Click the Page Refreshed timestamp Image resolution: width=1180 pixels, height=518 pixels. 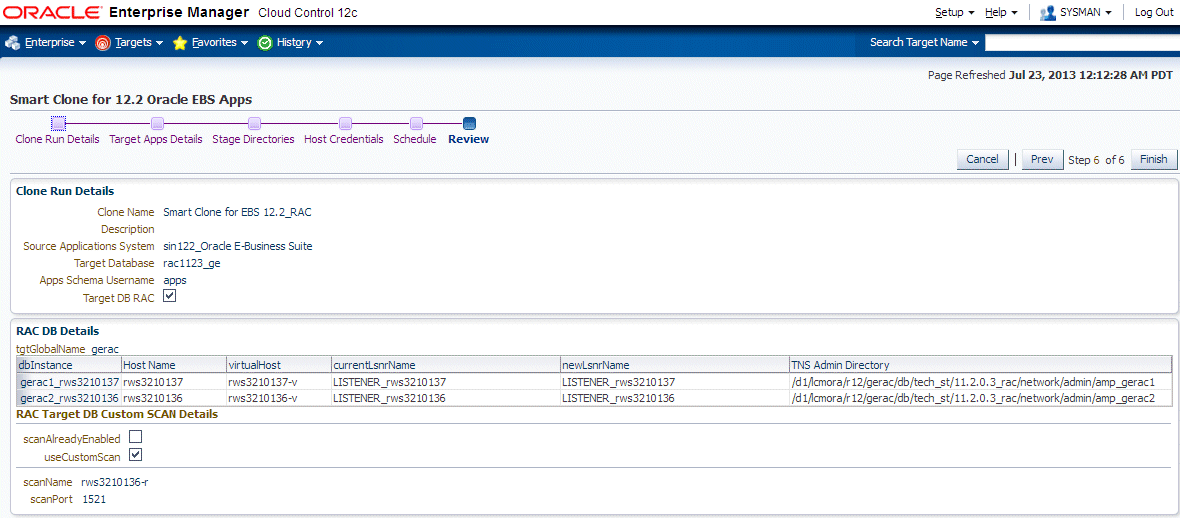[1050, 75]
